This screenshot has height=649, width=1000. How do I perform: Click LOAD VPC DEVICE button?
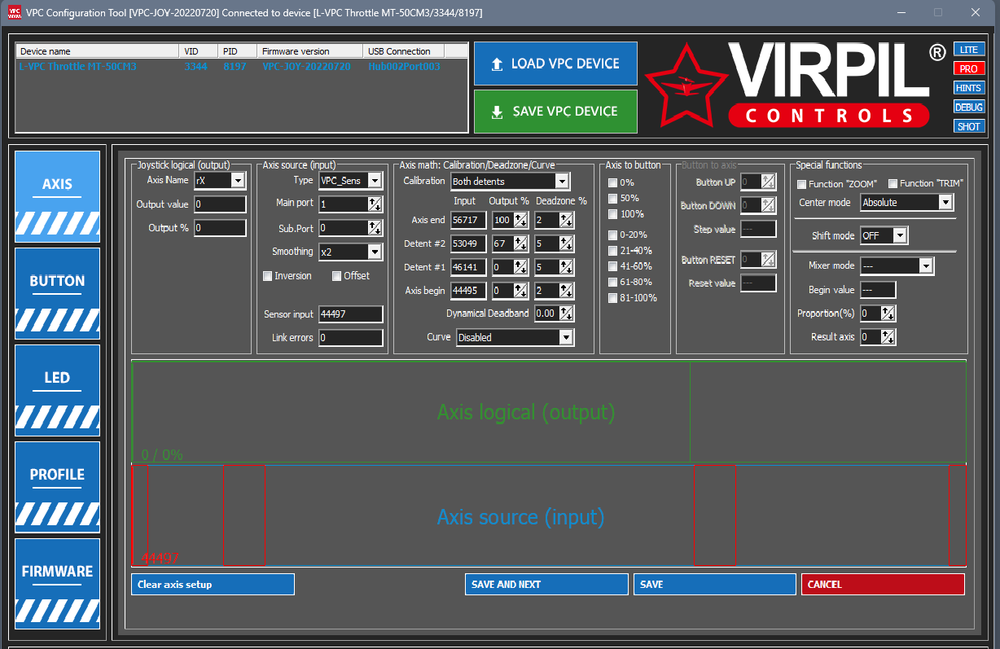click(x=555, y=64)
